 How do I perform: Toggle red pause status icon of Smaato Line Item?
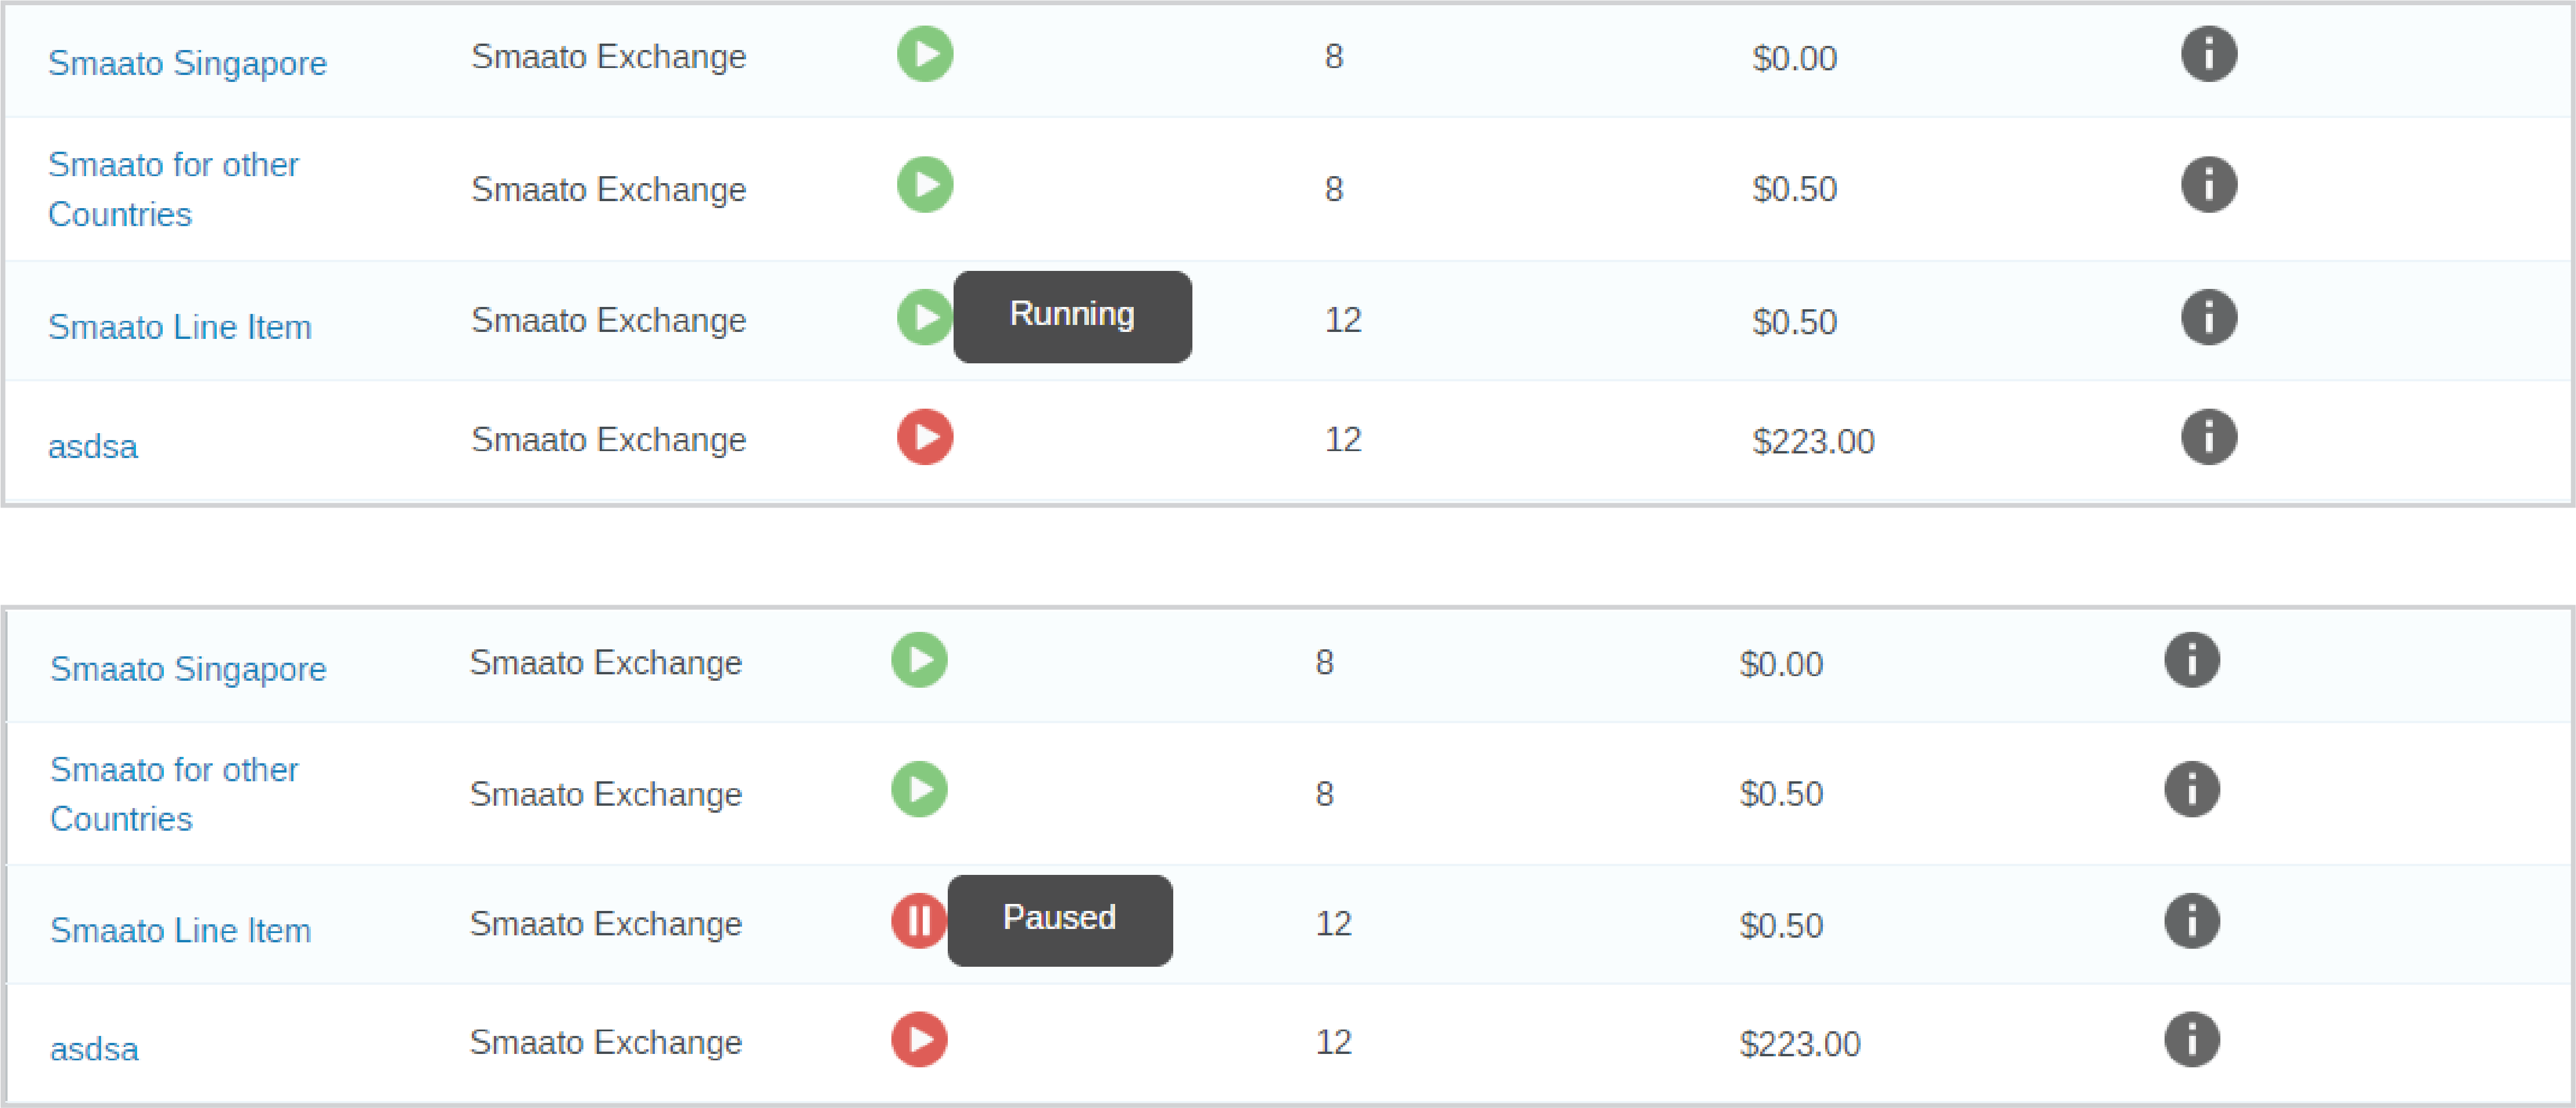point(918,921)
